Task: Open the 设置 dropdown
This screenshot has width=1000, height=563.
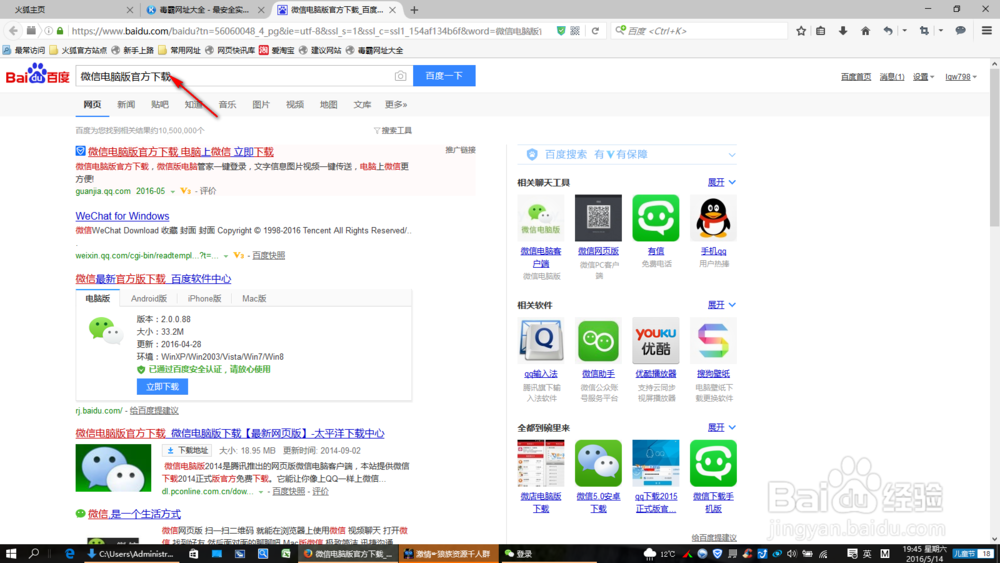Action: [923, 77]
